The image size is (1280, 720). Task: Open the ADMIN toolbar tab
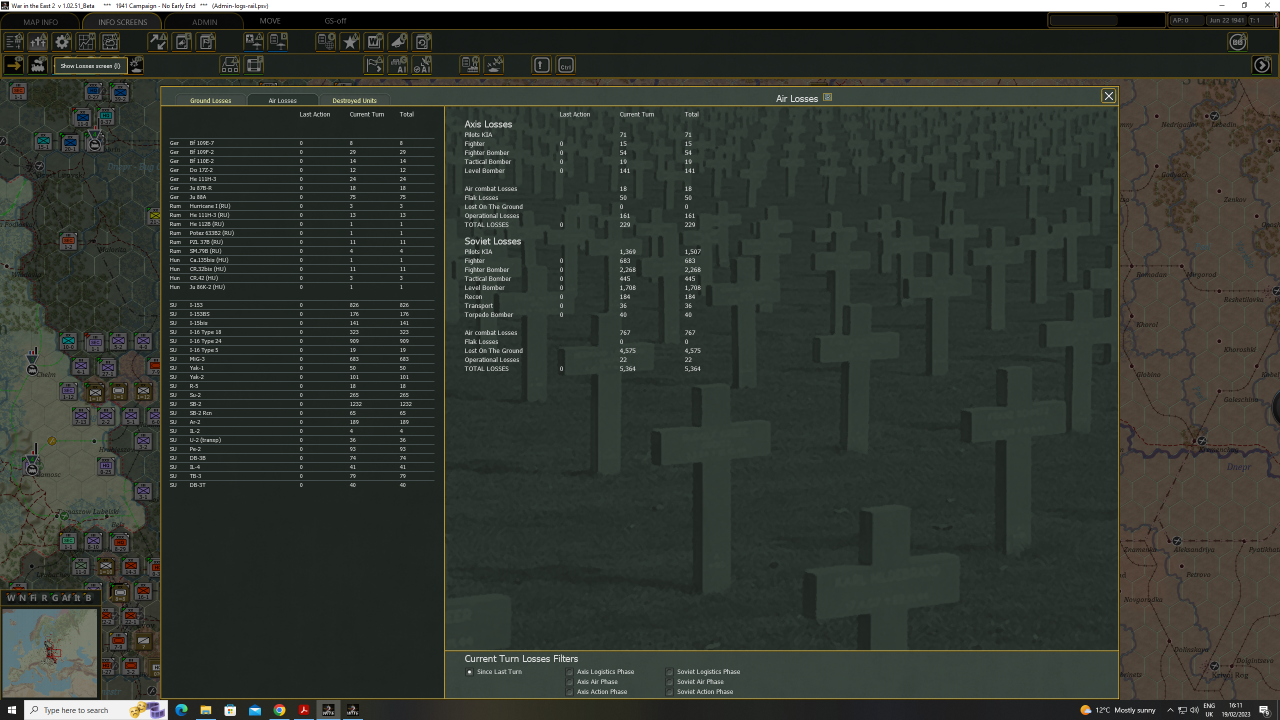pos(204,21)
